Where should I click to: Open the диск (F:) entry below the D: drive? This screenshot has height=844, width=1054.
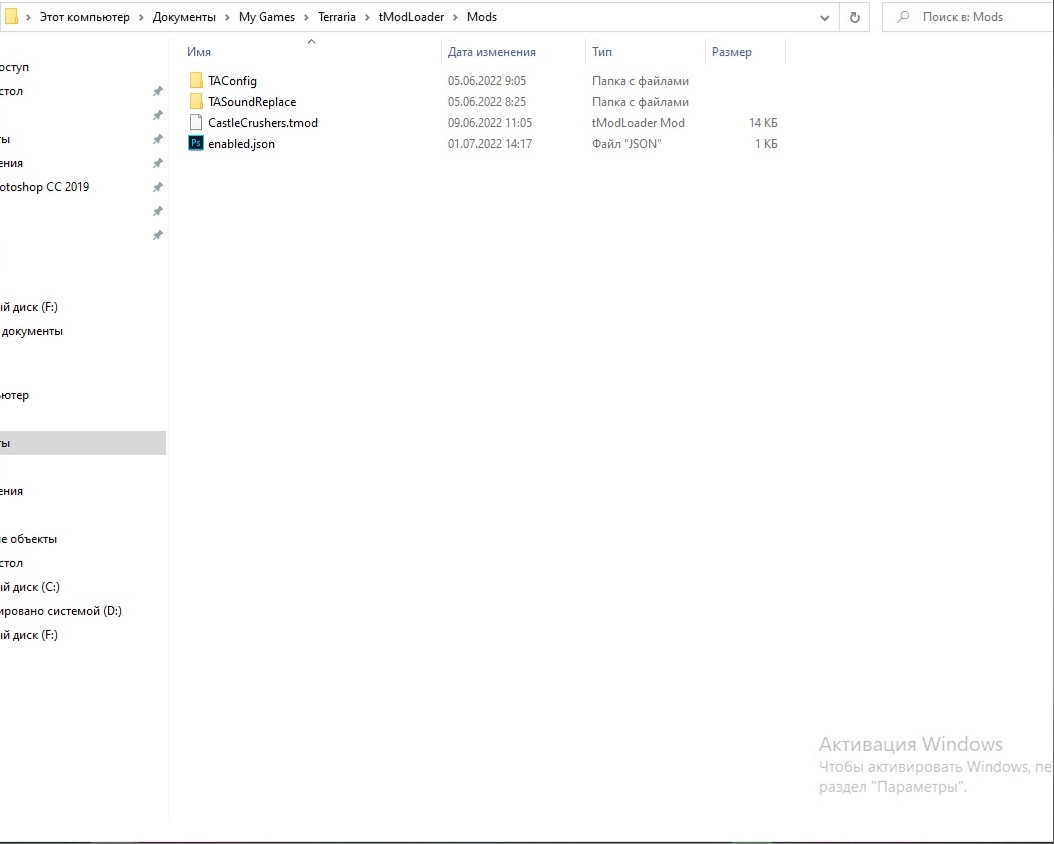pyautogui.click(x=29, y=634)
